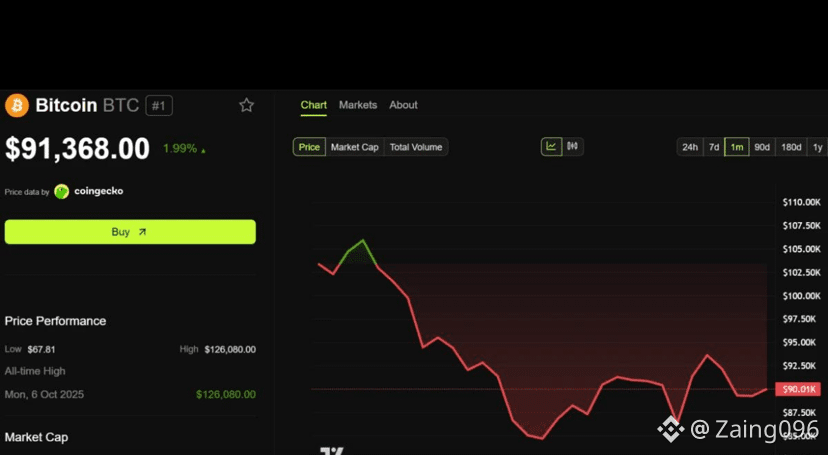This screenshot has width=828, height=455.
Task: Click the $91,368.00 price value
Action: tap(78, 149)
